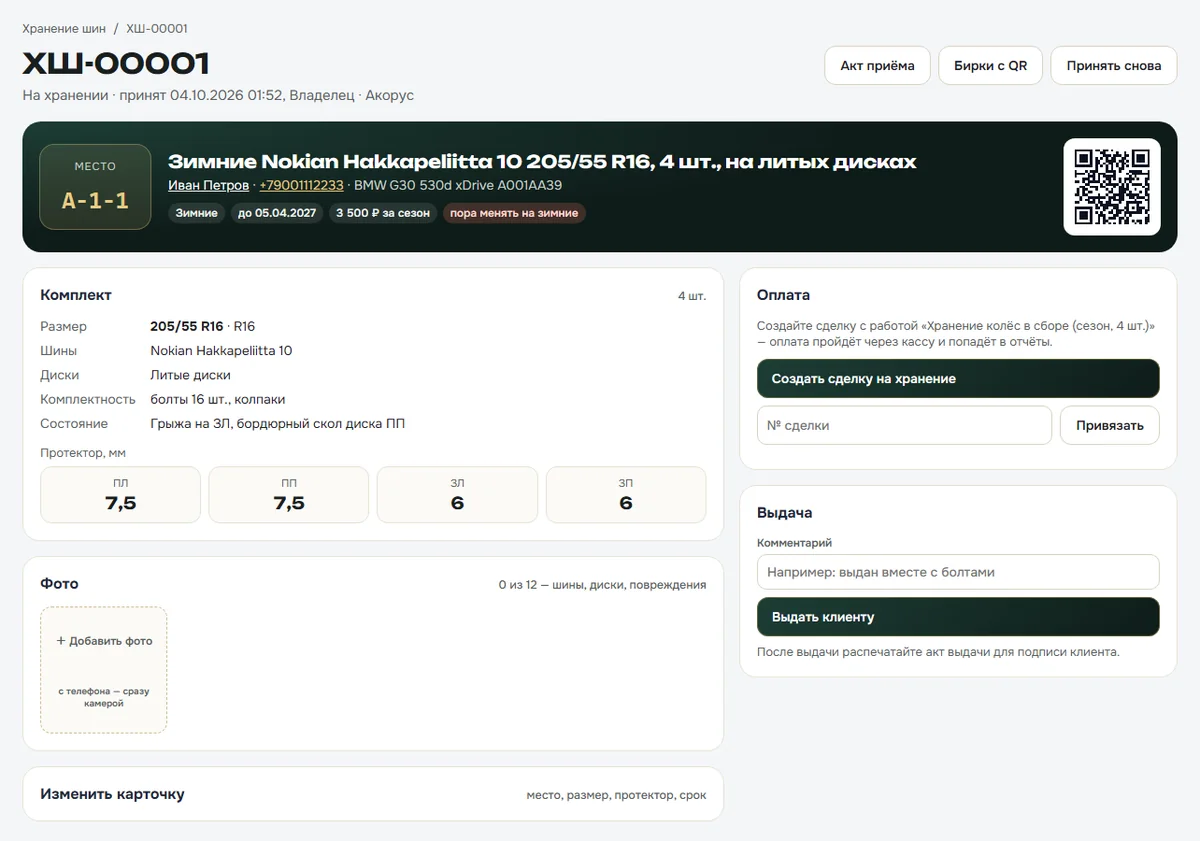Screen dimensions: 1200x841
Task: Click the ЗП tread depth 6 card
Action: tap(626, 495)
